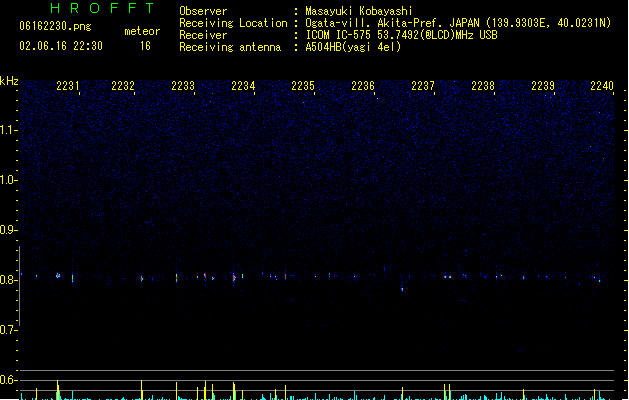The height and width of the screenshot is (400, 629).
Task: Click the 2240 time marker
Action: [x=602, y=86]
